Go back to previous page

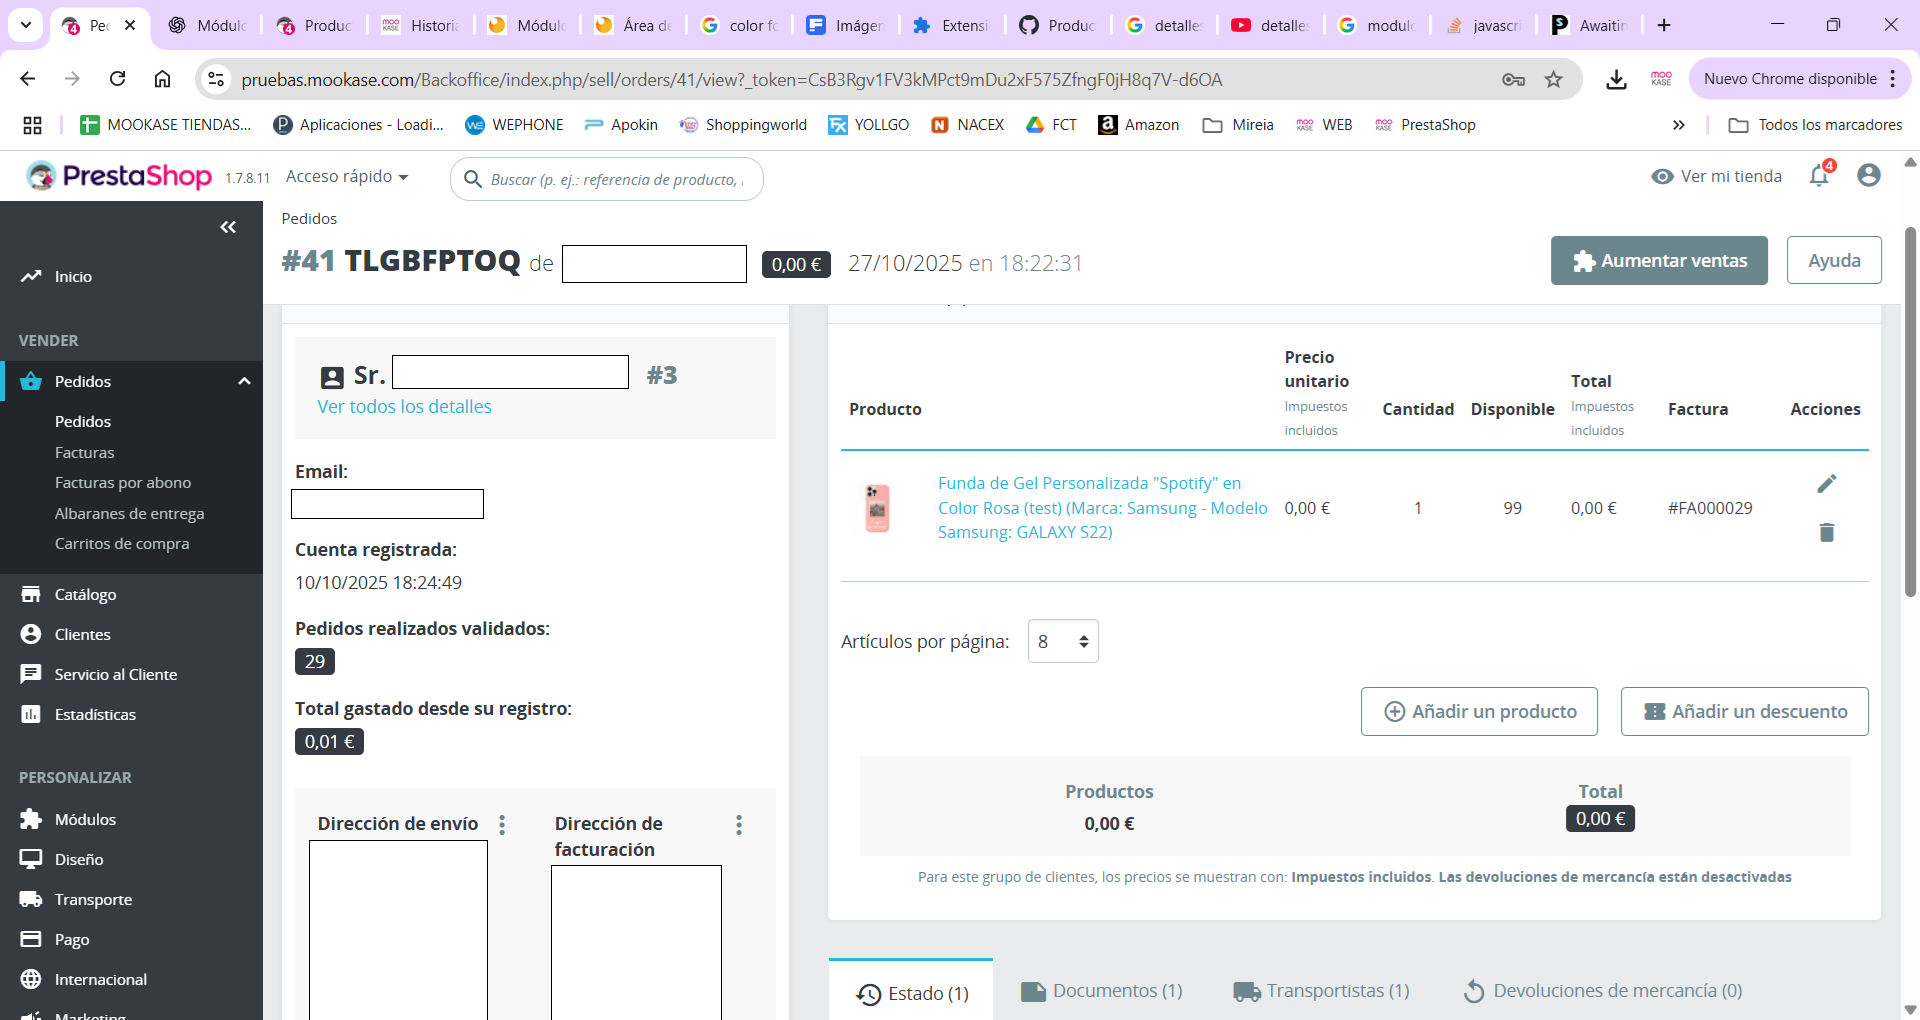tap(28, 79)
